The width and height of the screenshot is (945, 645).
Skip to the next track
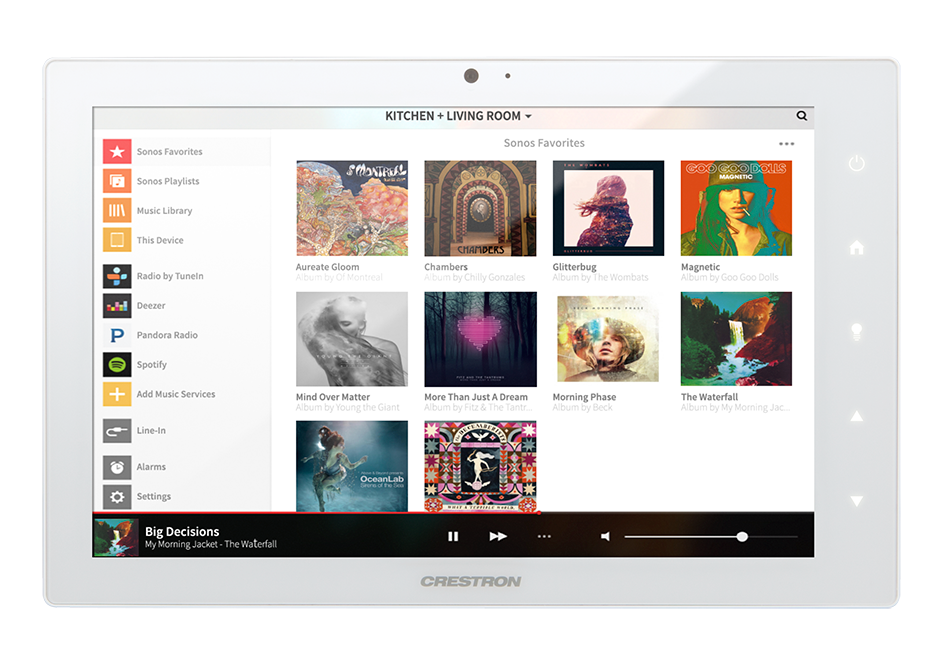(498, 536)
